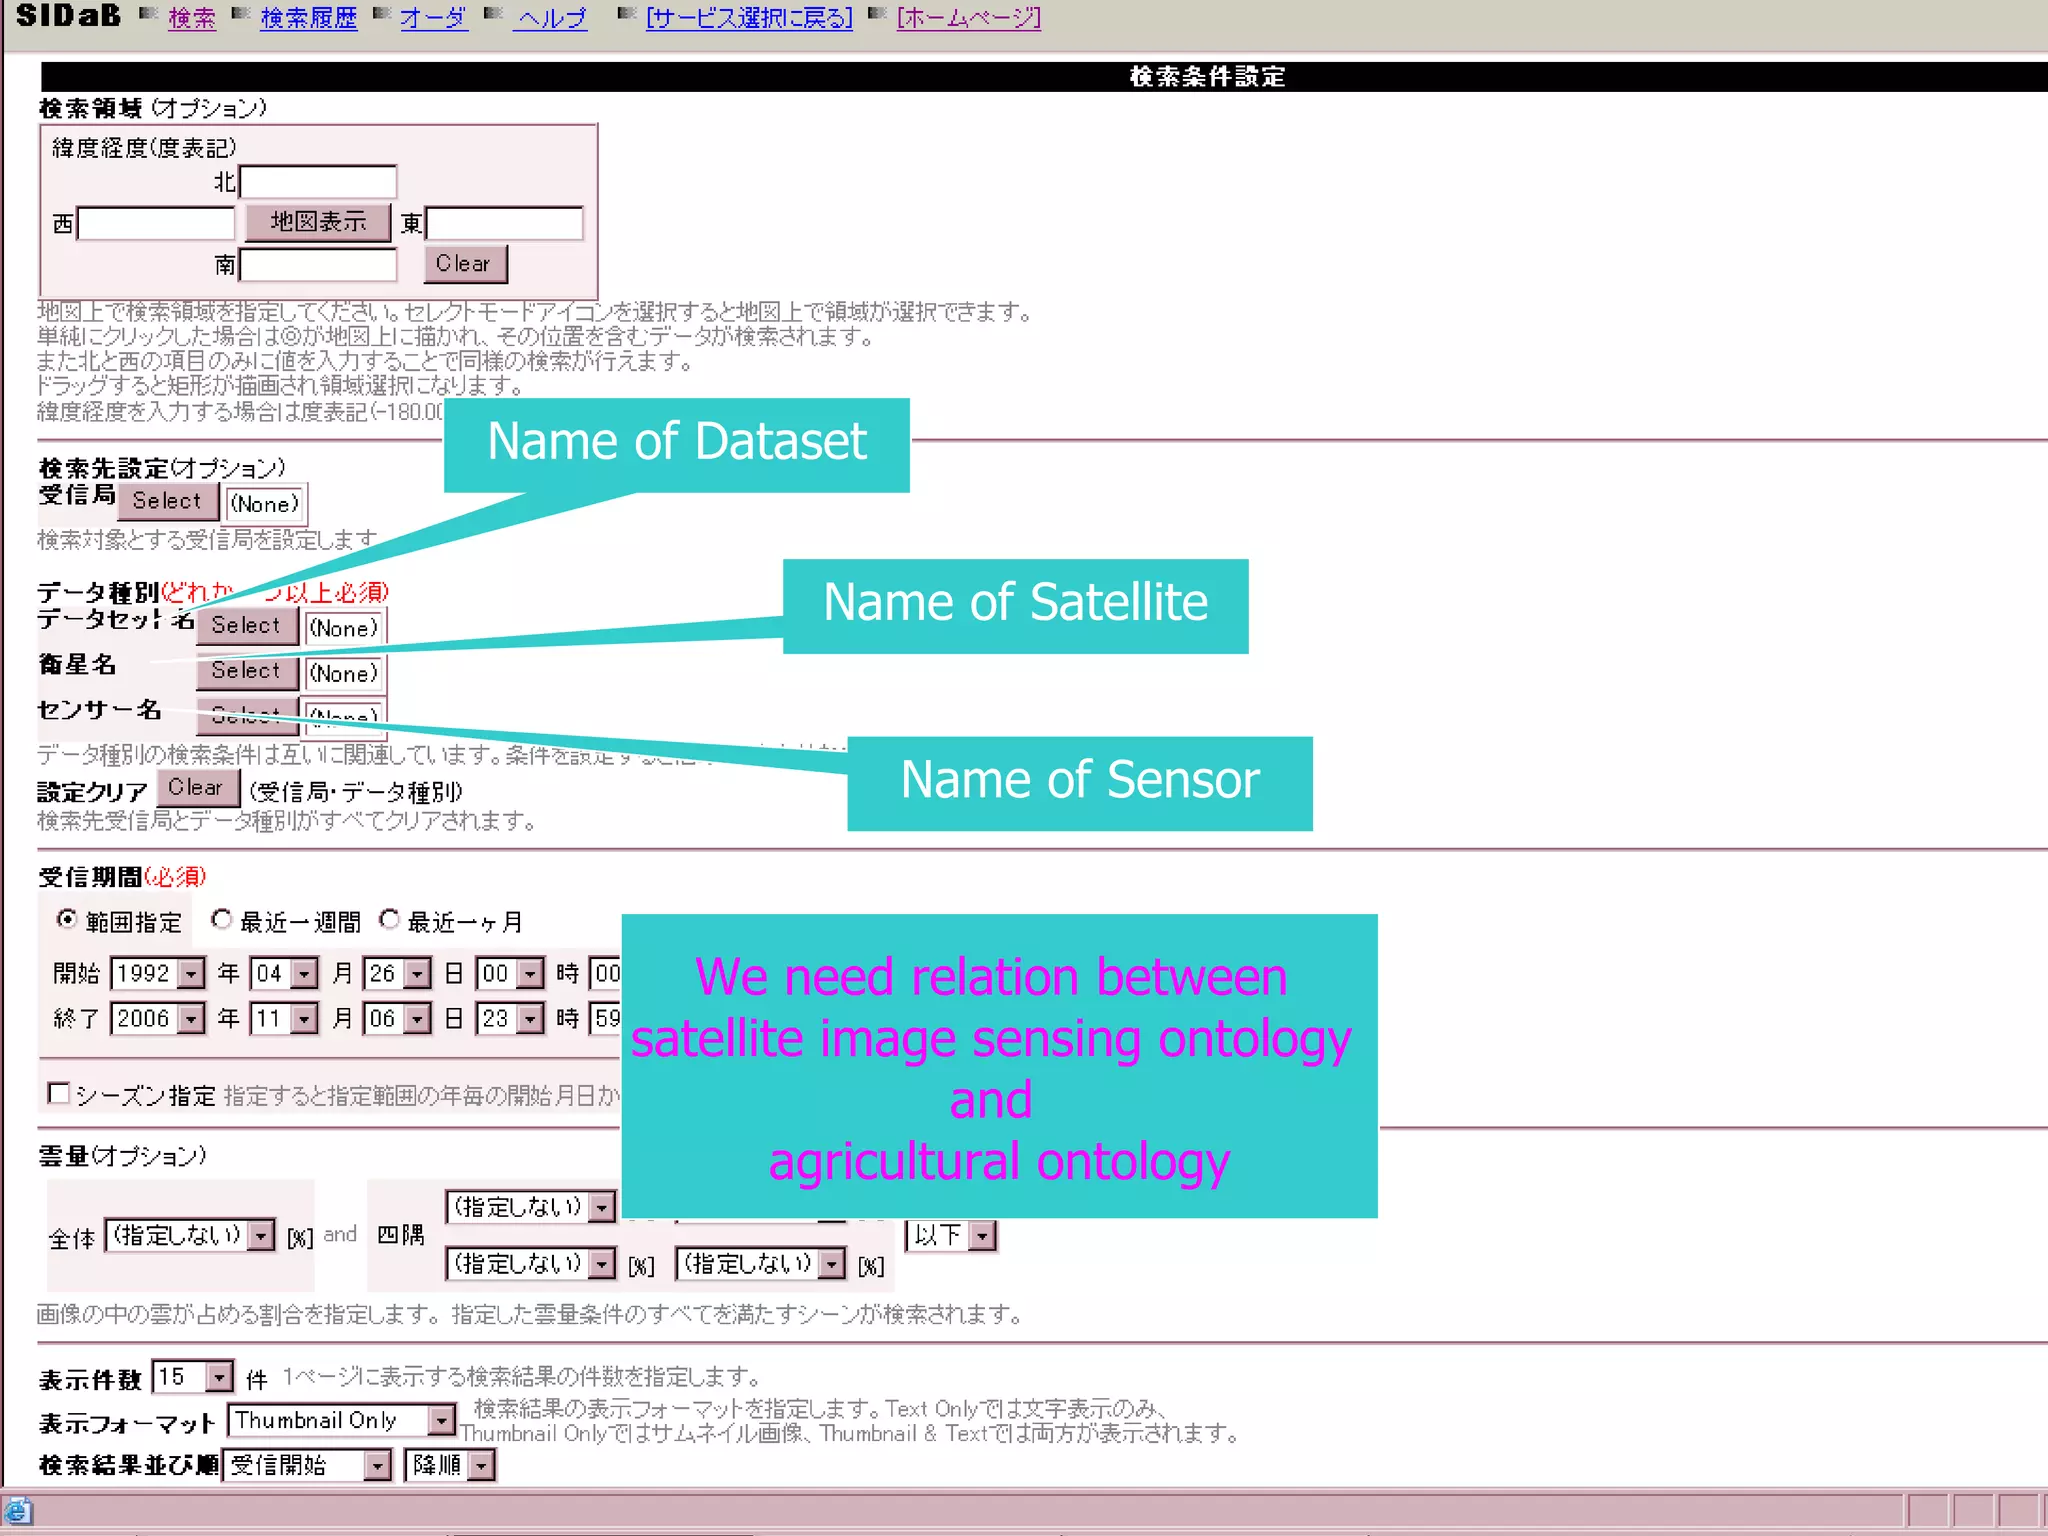Viewport: 2048px width, 1536px height.
Task: Open the [ホームページ] homepage link
Action: pyautogui.click(x=969, y=18)
